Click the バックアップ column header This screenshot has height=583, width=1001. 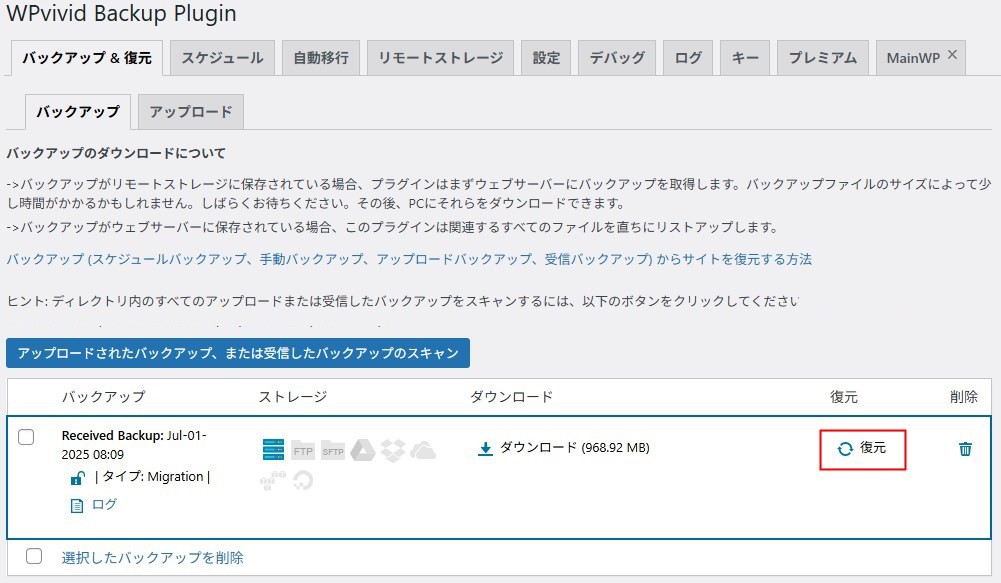click(103, 397)
